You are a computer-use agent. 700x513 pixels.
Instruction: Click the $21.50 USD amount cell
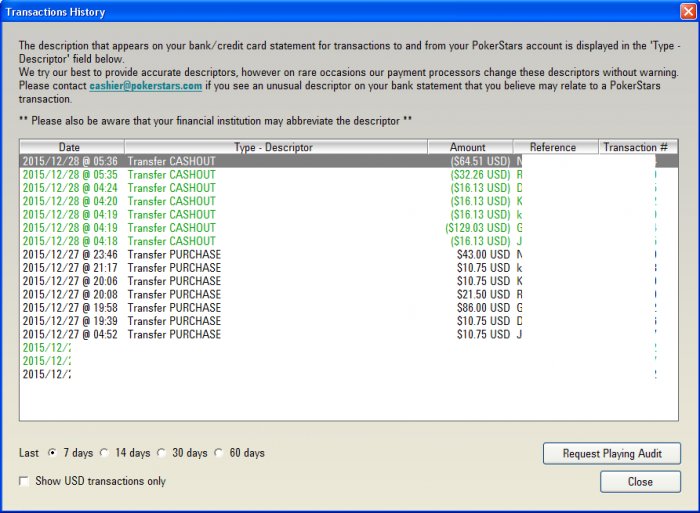pos(483,295)
